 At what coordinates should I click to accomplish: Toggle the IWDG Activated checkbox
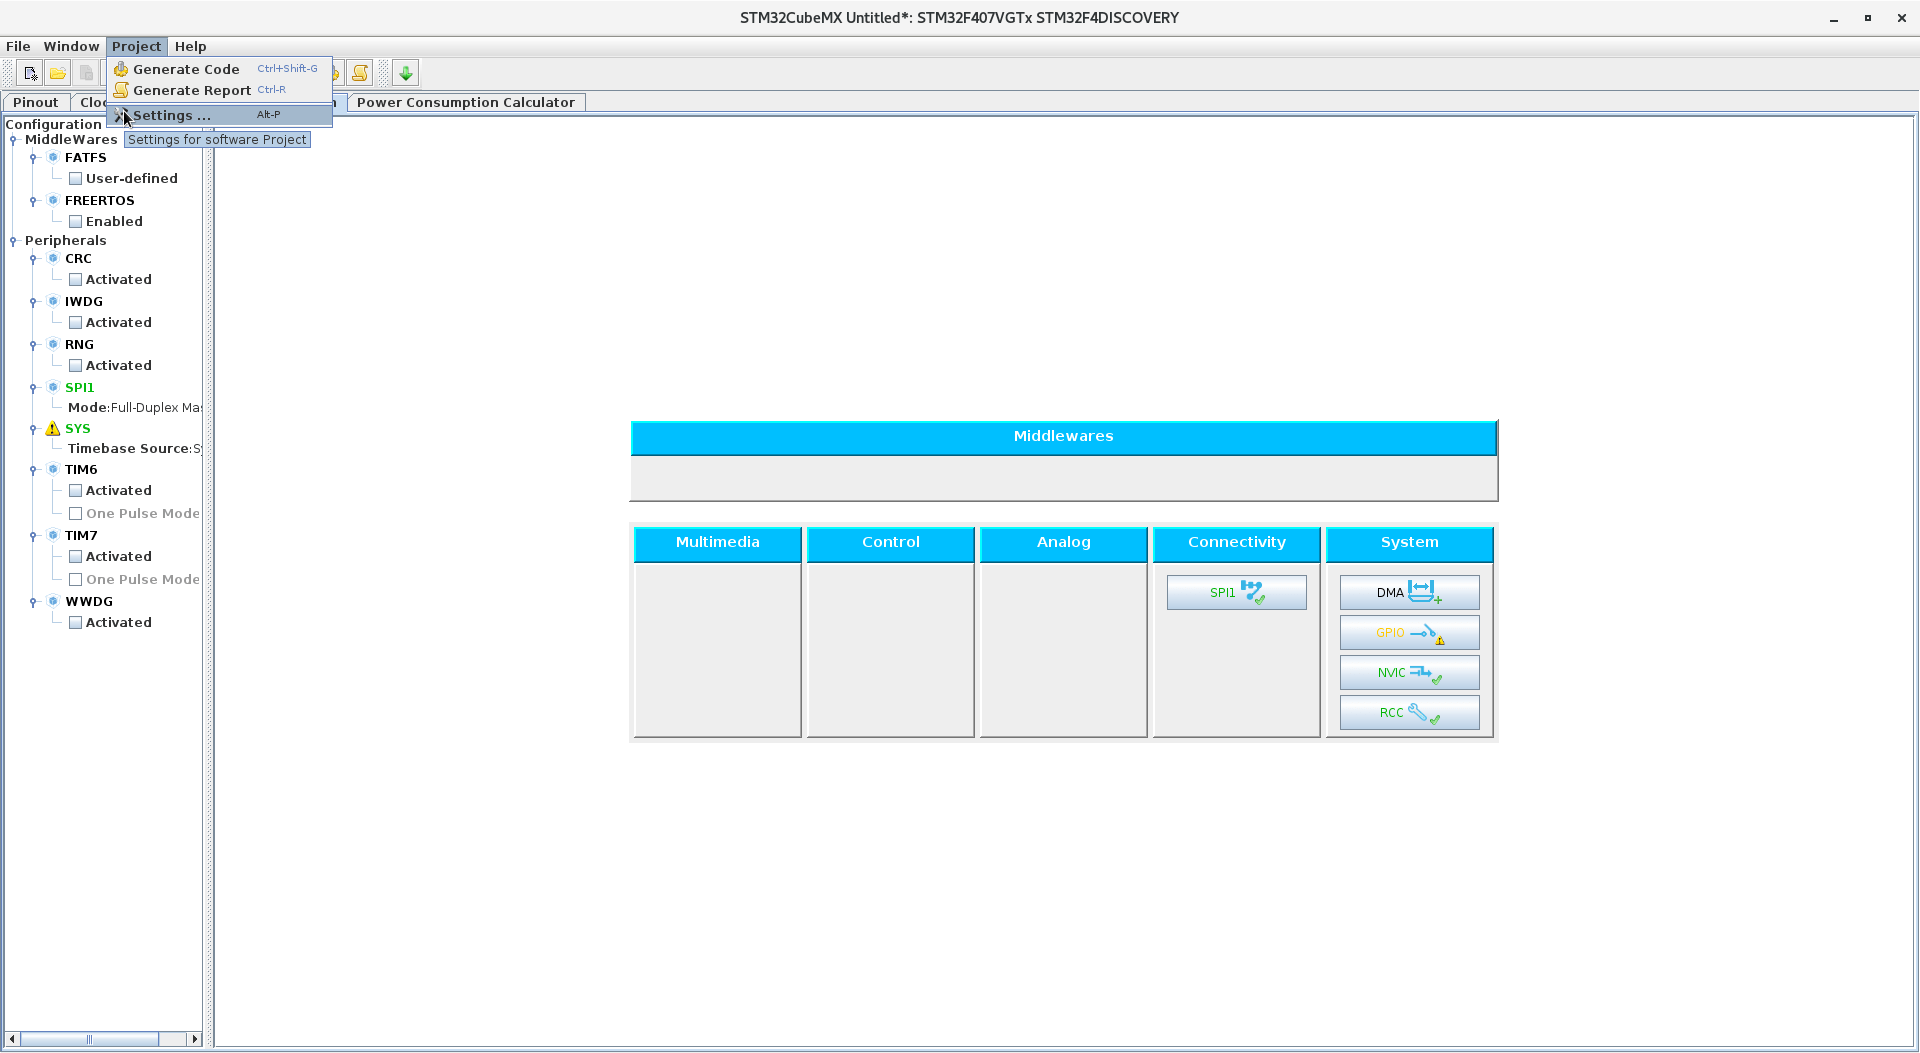[75, 323]
